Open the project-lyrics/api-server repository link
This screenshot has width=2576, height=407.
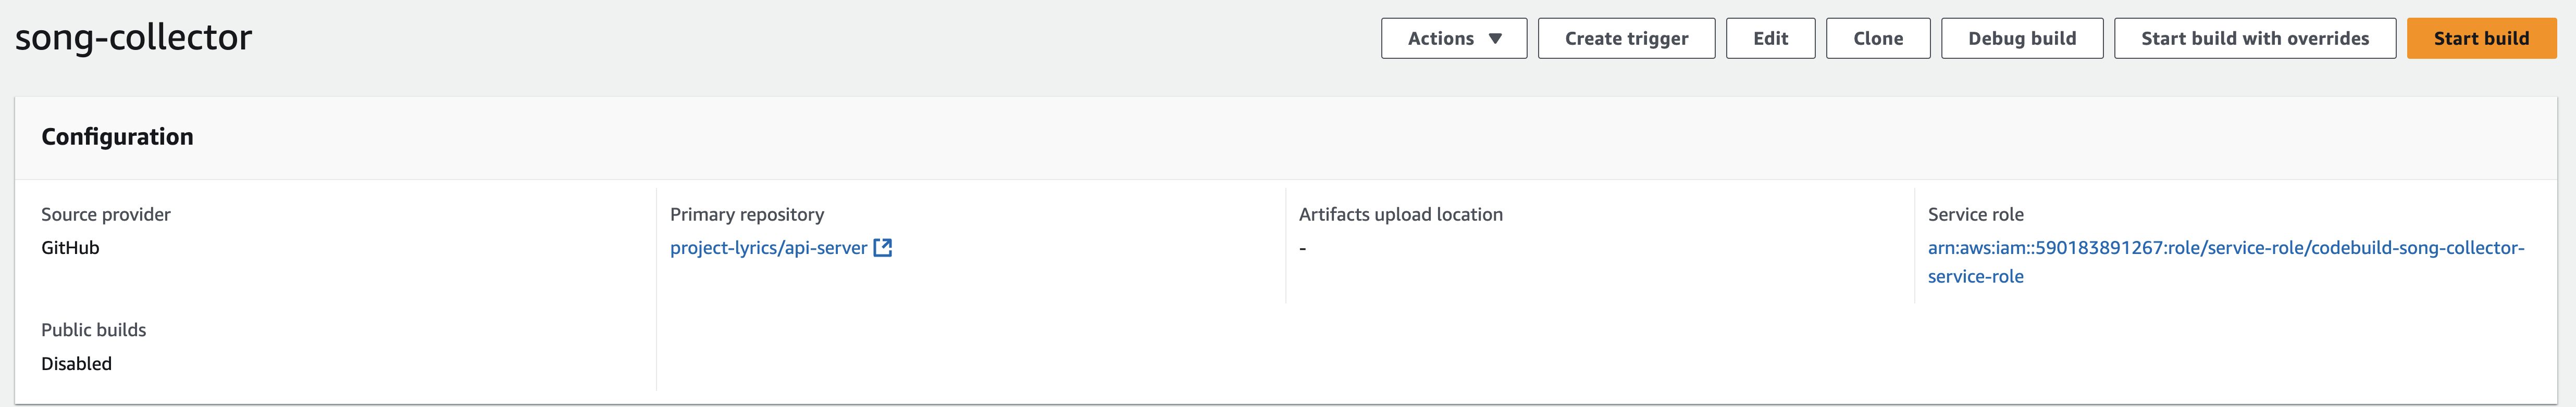[x=768, y=248]
